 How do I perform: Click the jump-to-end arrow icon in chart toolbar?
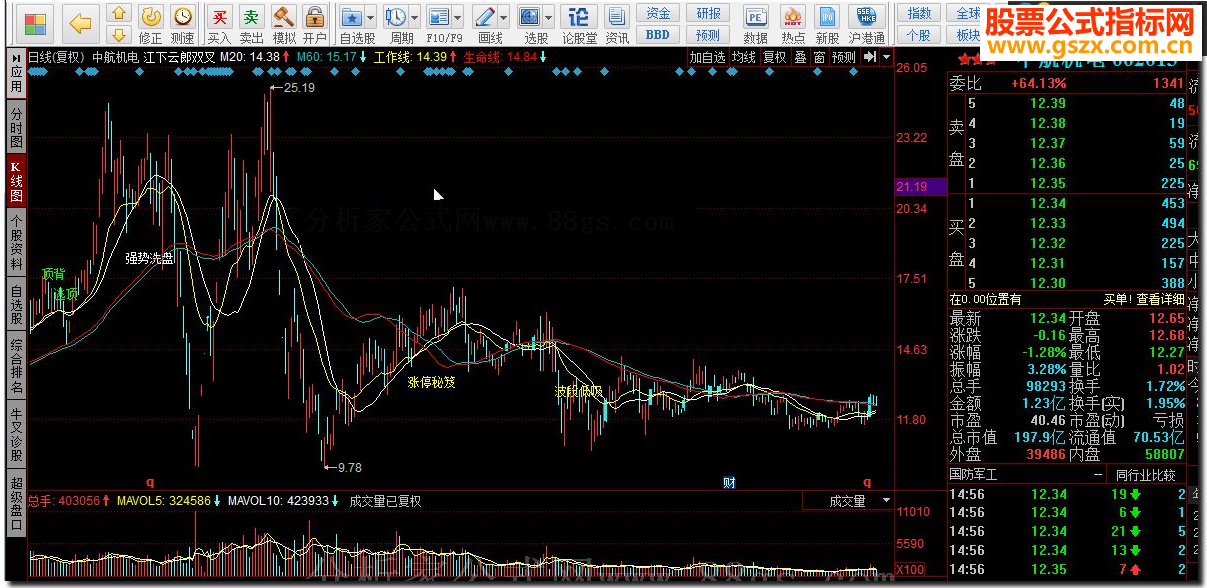[x=869, y=57]
